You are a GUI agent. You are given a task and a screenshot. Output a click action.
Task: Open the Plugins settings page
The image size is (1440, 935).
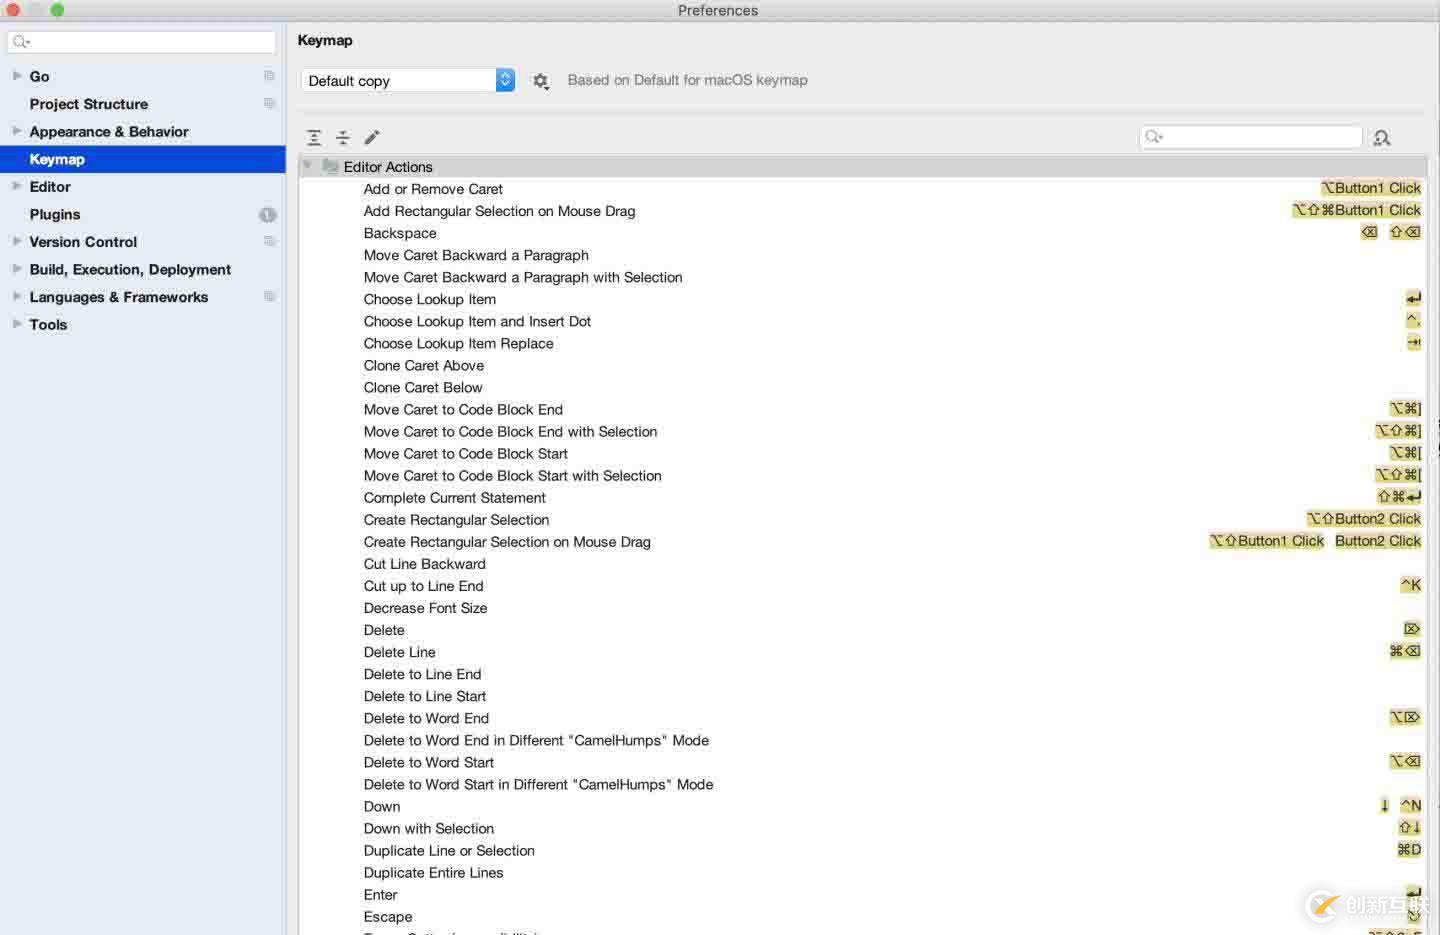(55, 214)
